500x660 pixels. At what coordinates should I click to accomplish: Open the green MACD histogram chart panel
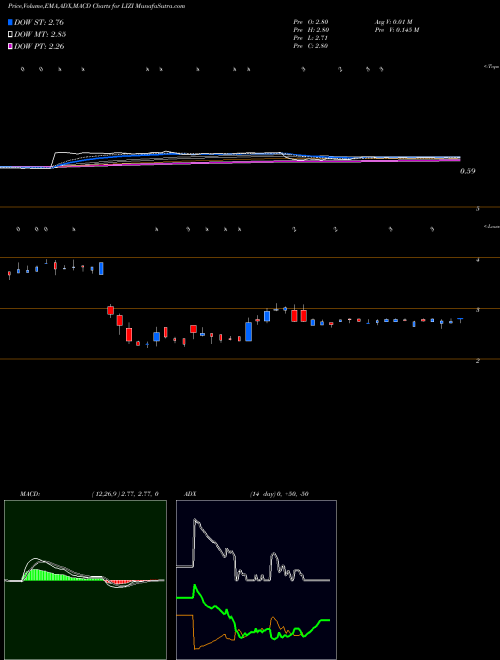click(85, 580)
